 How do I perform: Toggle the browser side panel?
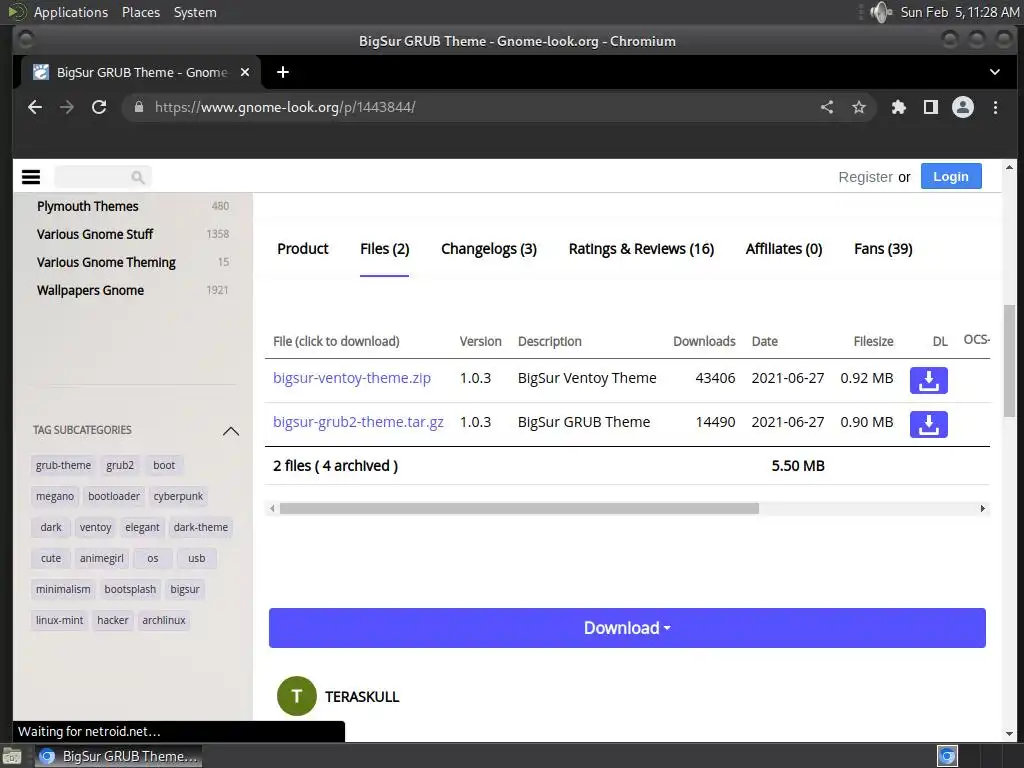931,107
